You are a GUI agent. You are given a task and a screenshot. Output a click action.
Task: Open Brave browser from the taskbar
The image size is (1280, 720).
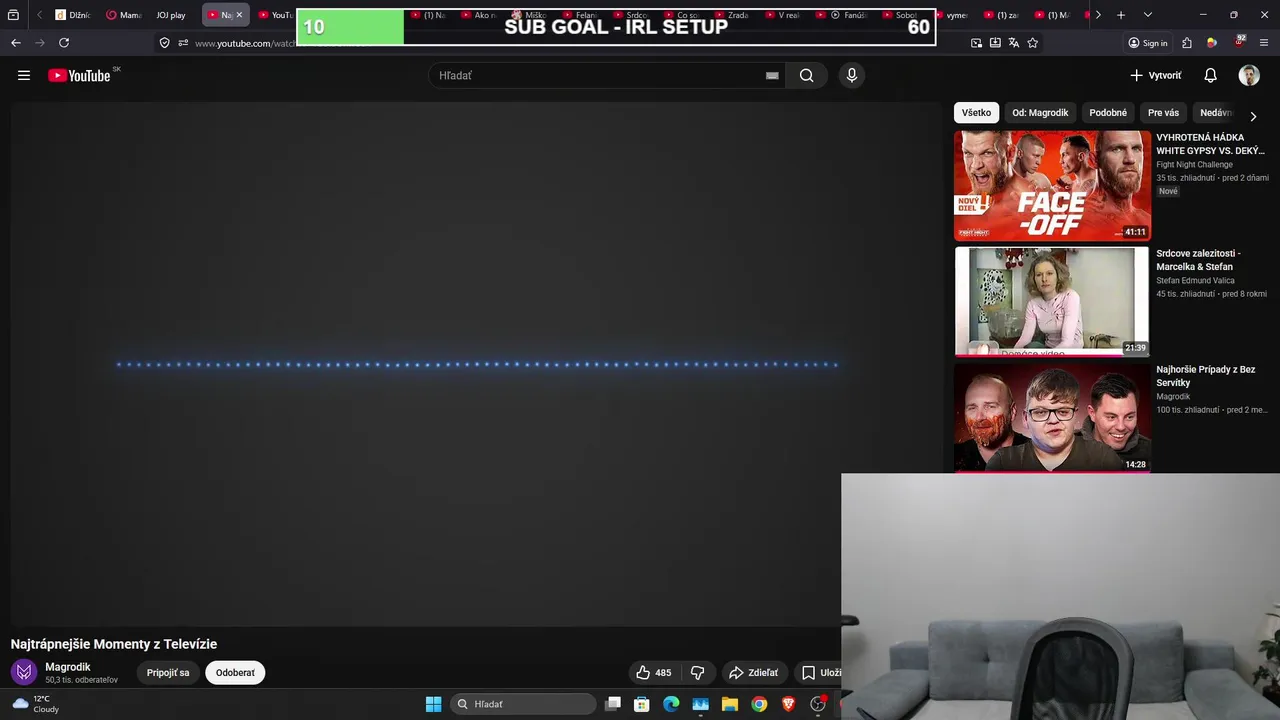788,704
